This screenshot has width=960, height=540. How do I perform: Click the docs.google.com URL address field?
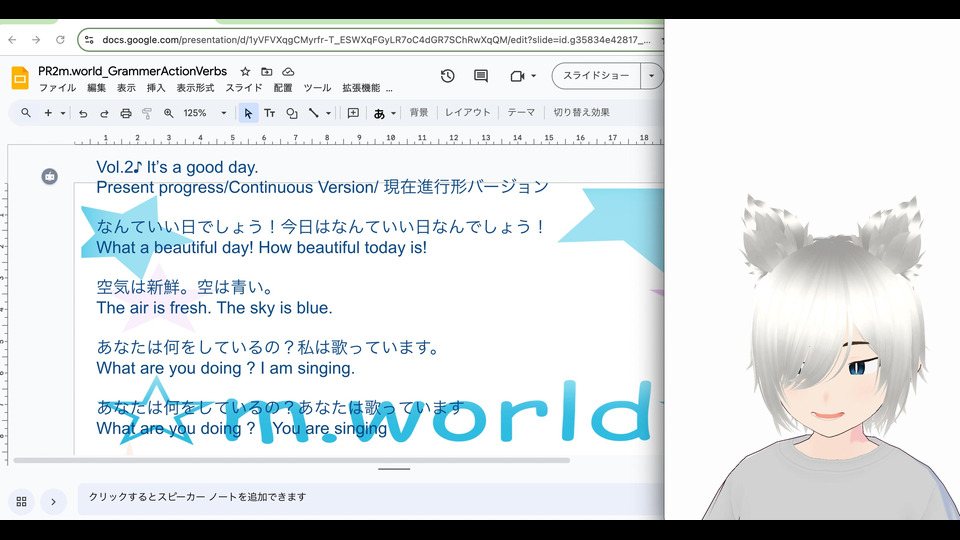[x=375, y=40]
